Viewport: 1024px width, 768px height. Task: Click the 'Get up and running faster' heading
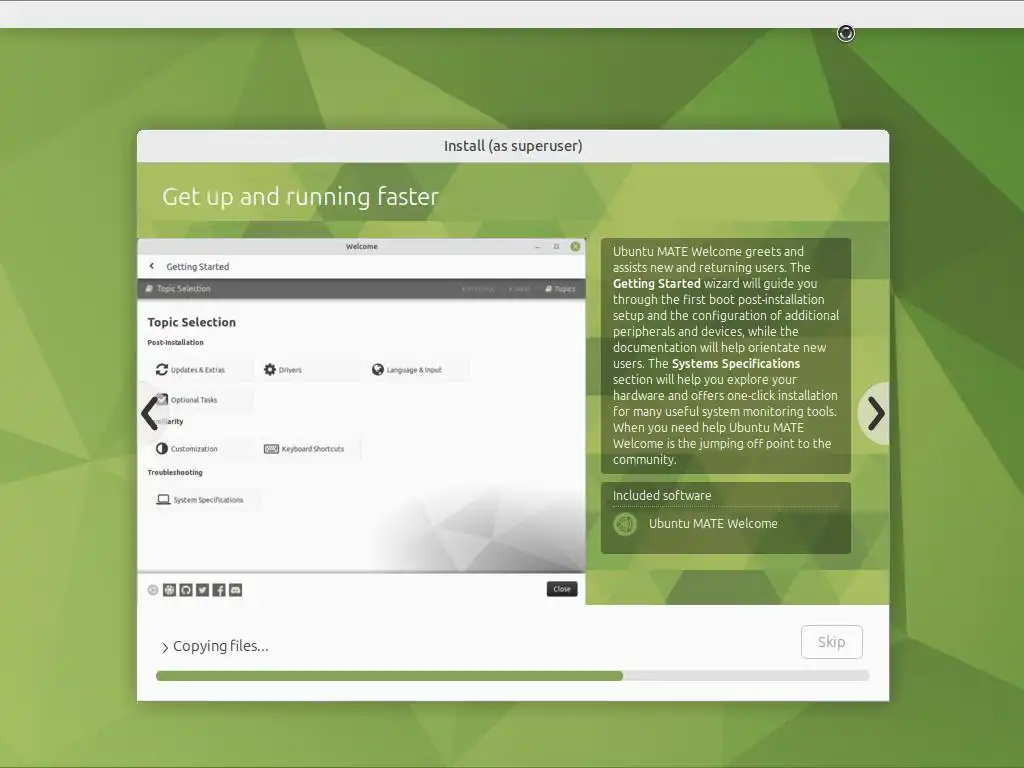click(x=300, y=197)
